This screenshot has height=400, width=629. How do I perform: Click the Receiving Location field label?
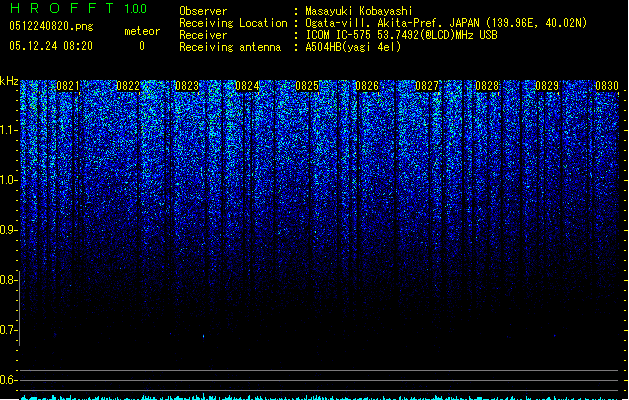tap(233, 23)
